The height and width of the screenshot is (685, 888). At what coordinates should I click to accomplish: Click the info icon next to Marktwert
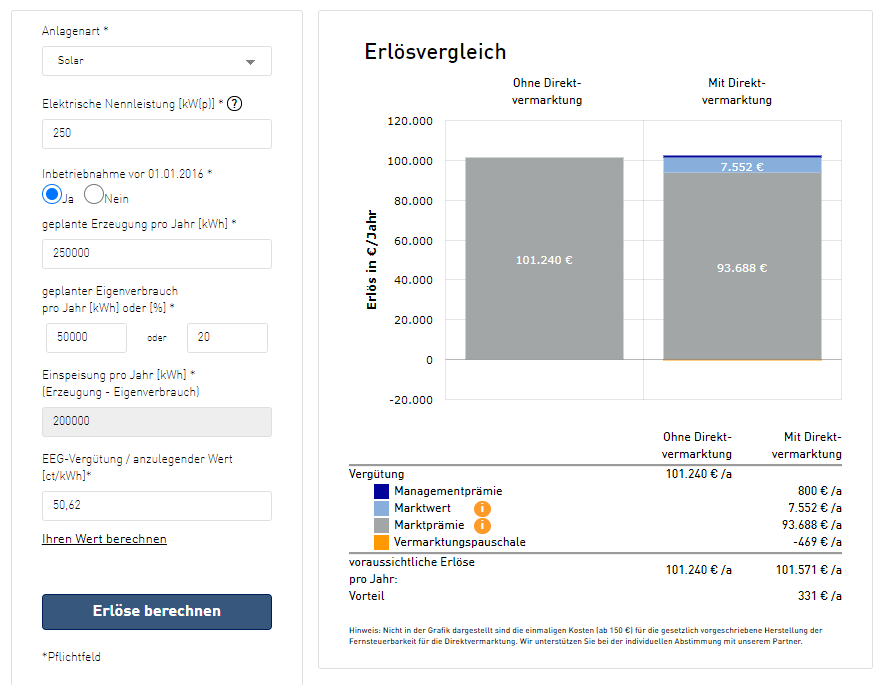coord(482,508)
